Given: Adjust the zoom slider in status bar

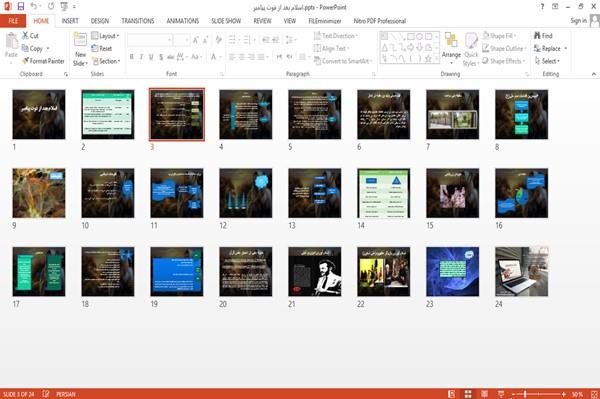Looking at the screenshot, I should click(x=525, y=394).
